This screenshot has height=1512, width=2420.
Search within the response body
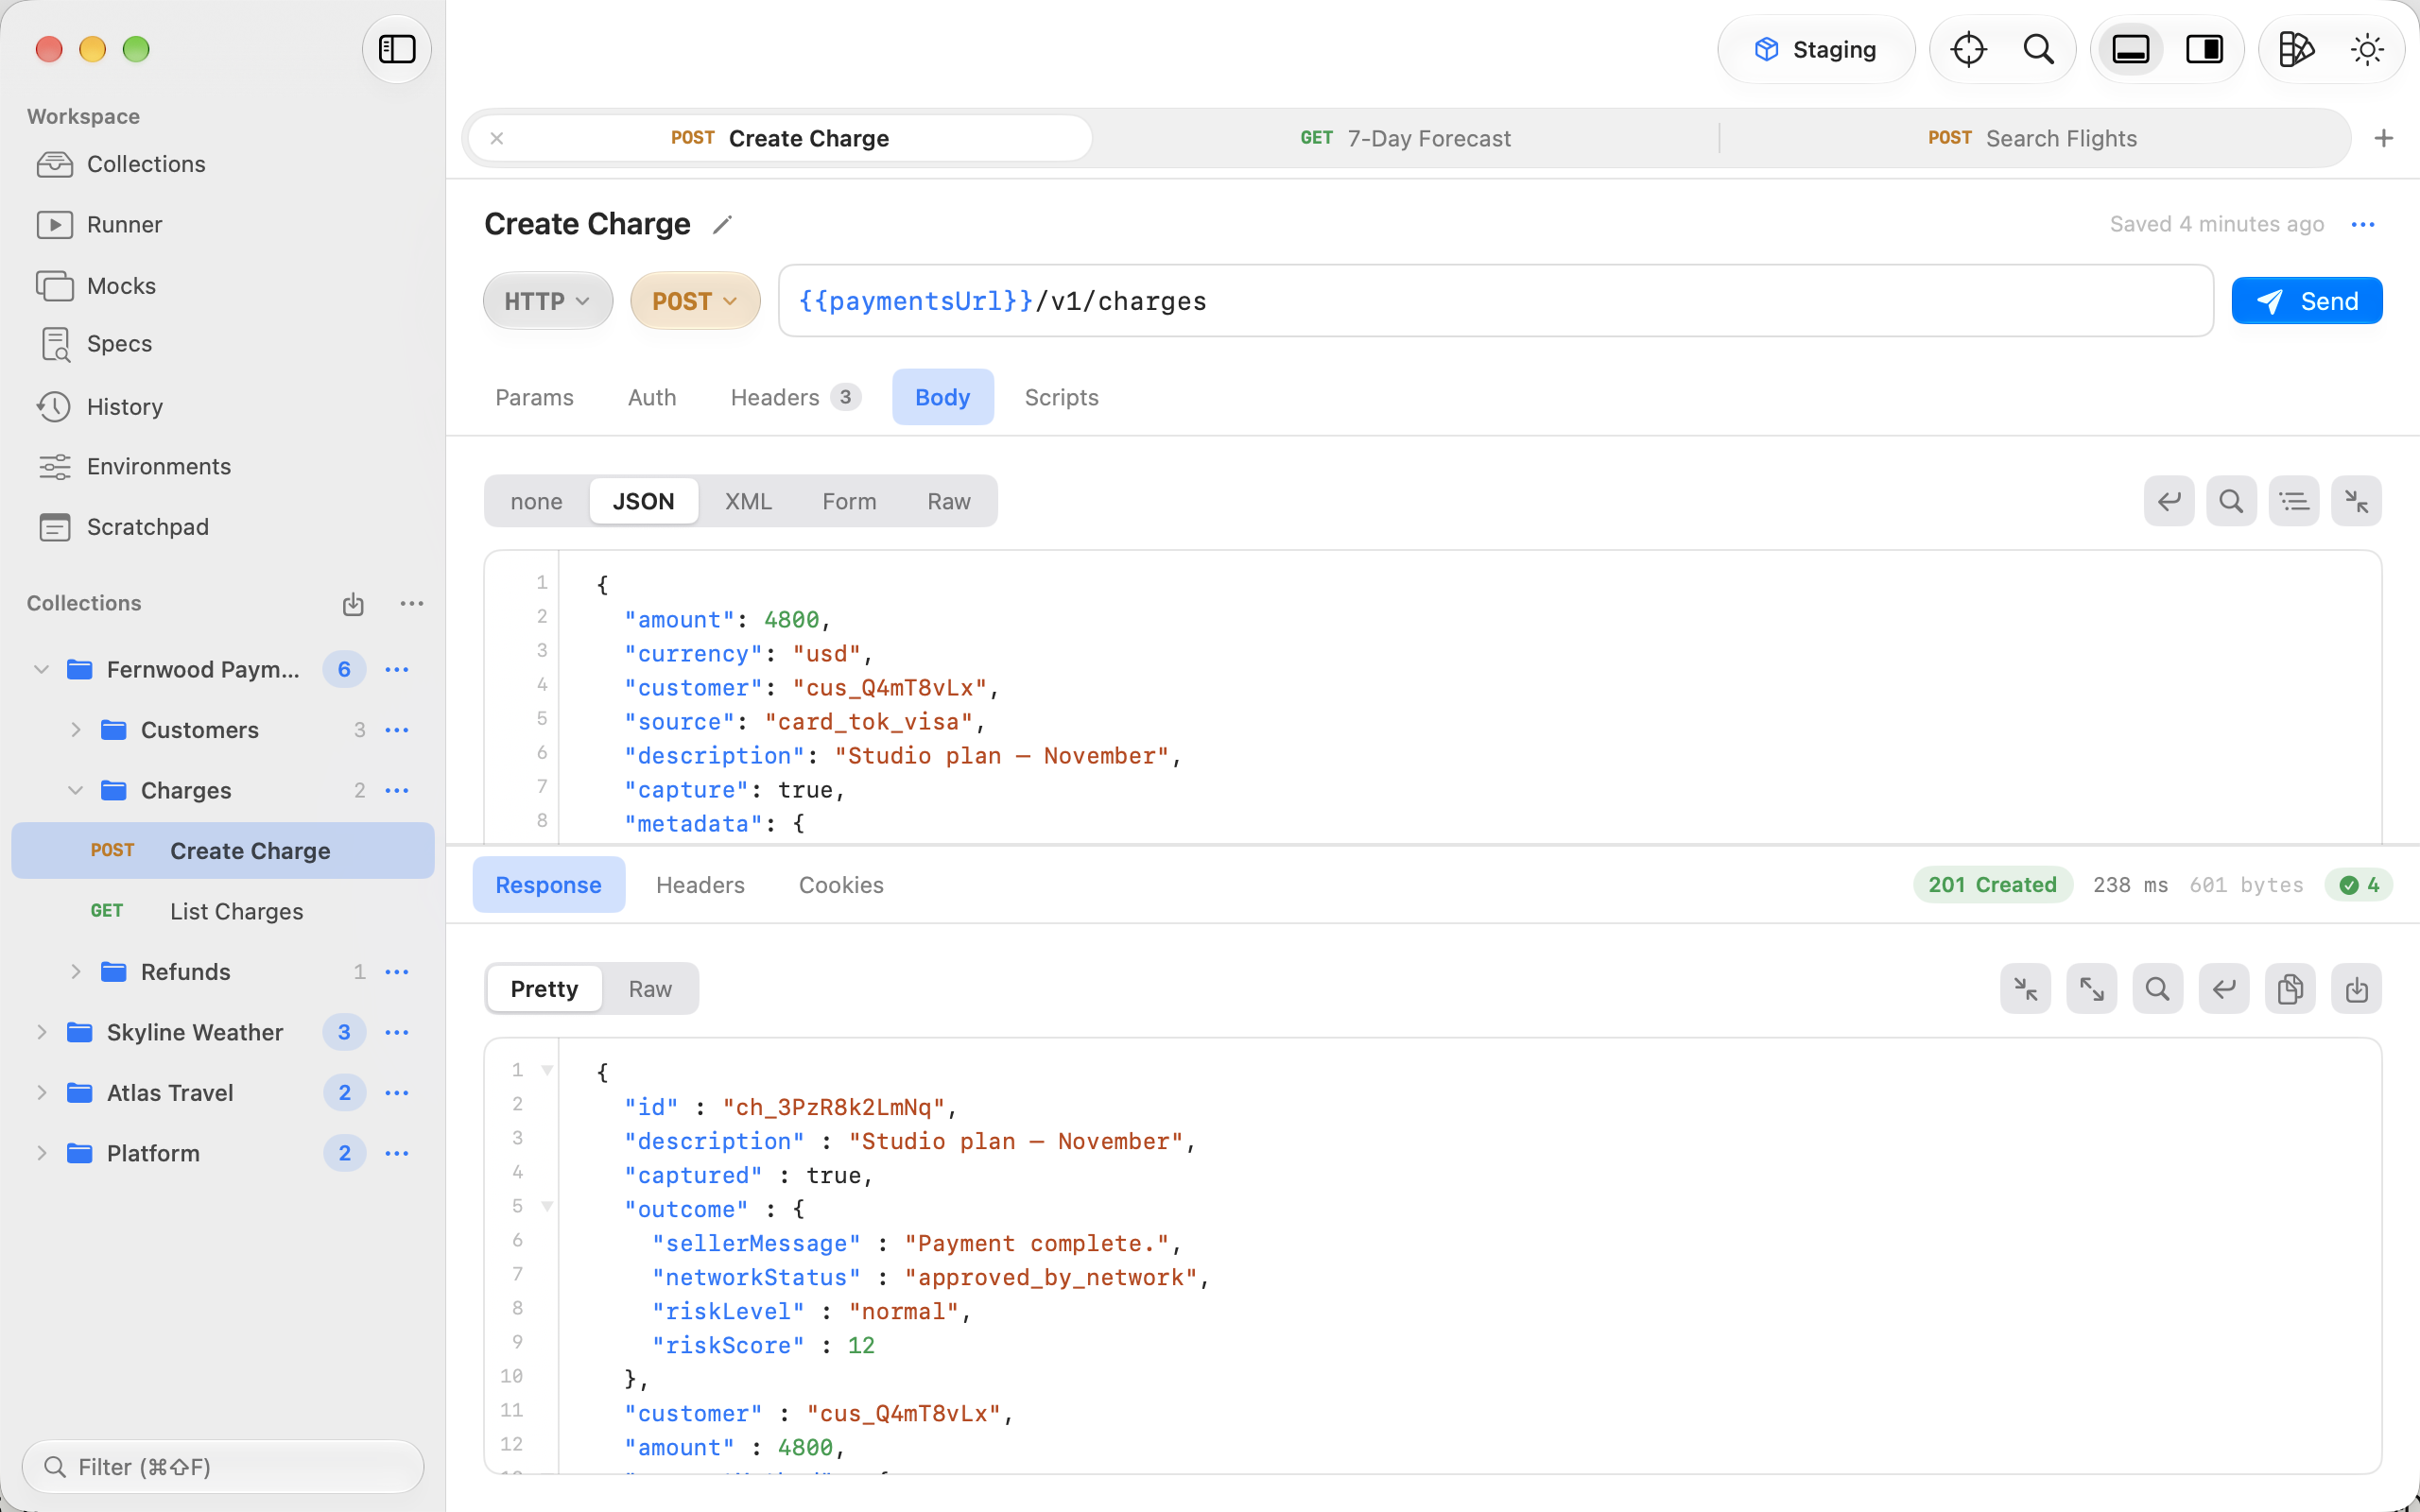(x=2158, y=989)
